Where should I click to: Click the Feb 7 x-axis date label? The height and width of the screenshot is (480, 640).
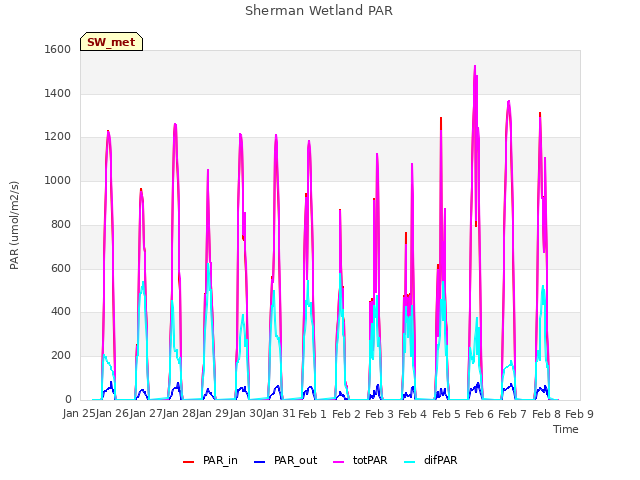(x=512, y=414)
